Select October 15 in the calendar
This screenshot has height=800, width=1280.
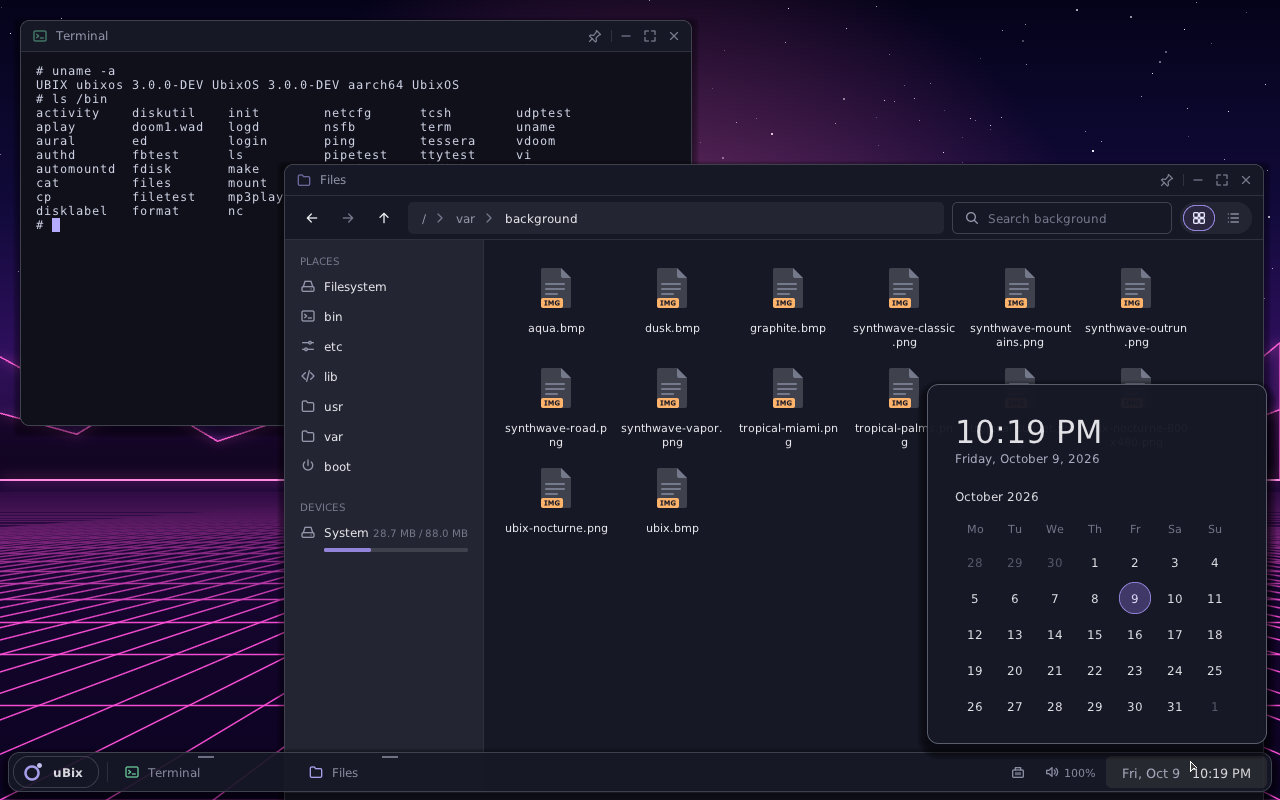coord(1095,634)
